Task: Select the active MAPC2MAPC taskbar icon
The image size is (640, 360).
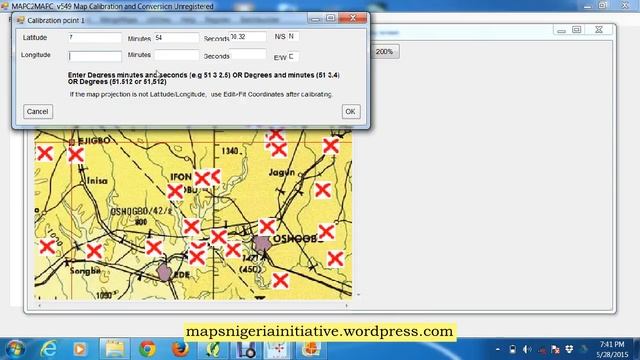Action: (278, 349)
